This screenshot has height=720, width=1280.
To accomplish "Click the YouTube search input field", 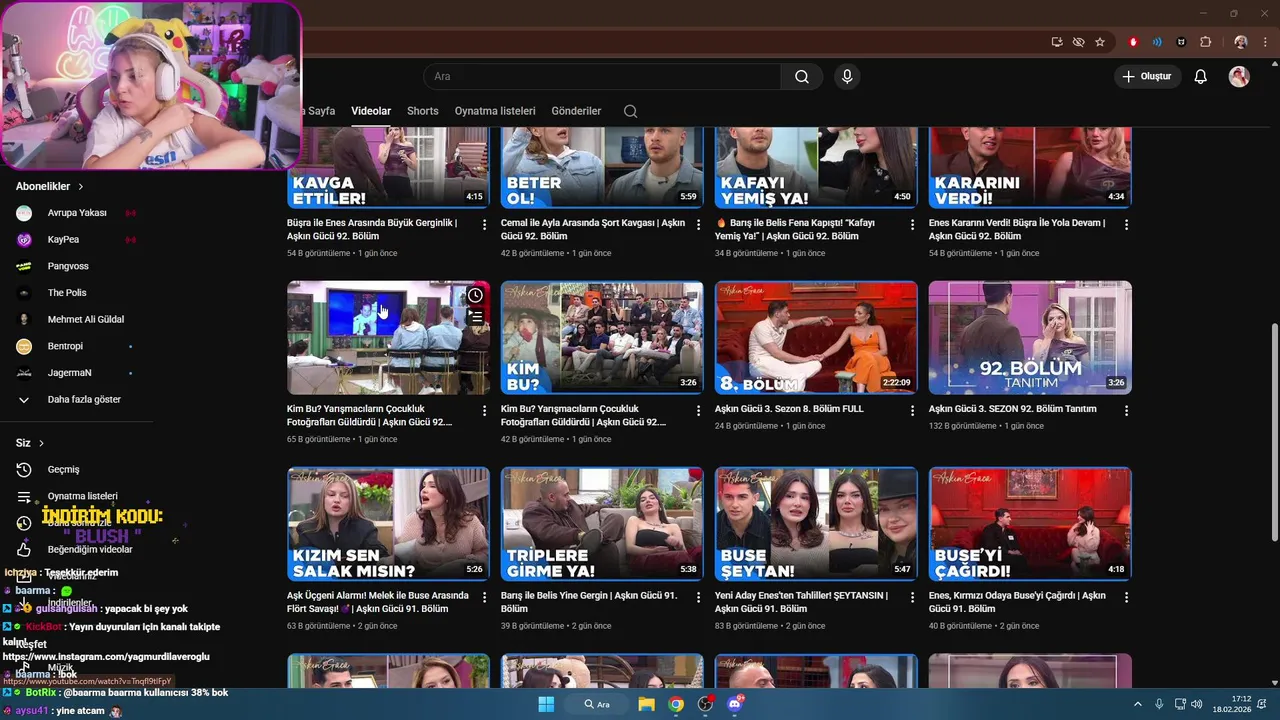I will click(602, 77).
